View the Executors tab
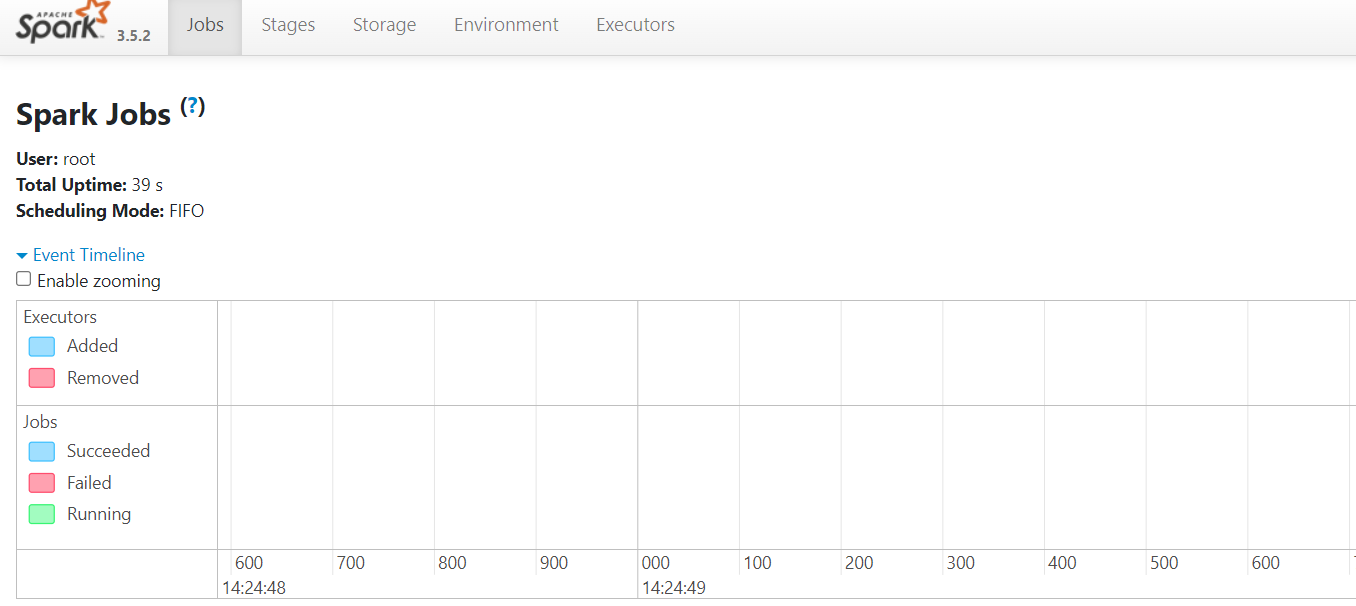Viewport: 1356px width, 606px height. 635,25
